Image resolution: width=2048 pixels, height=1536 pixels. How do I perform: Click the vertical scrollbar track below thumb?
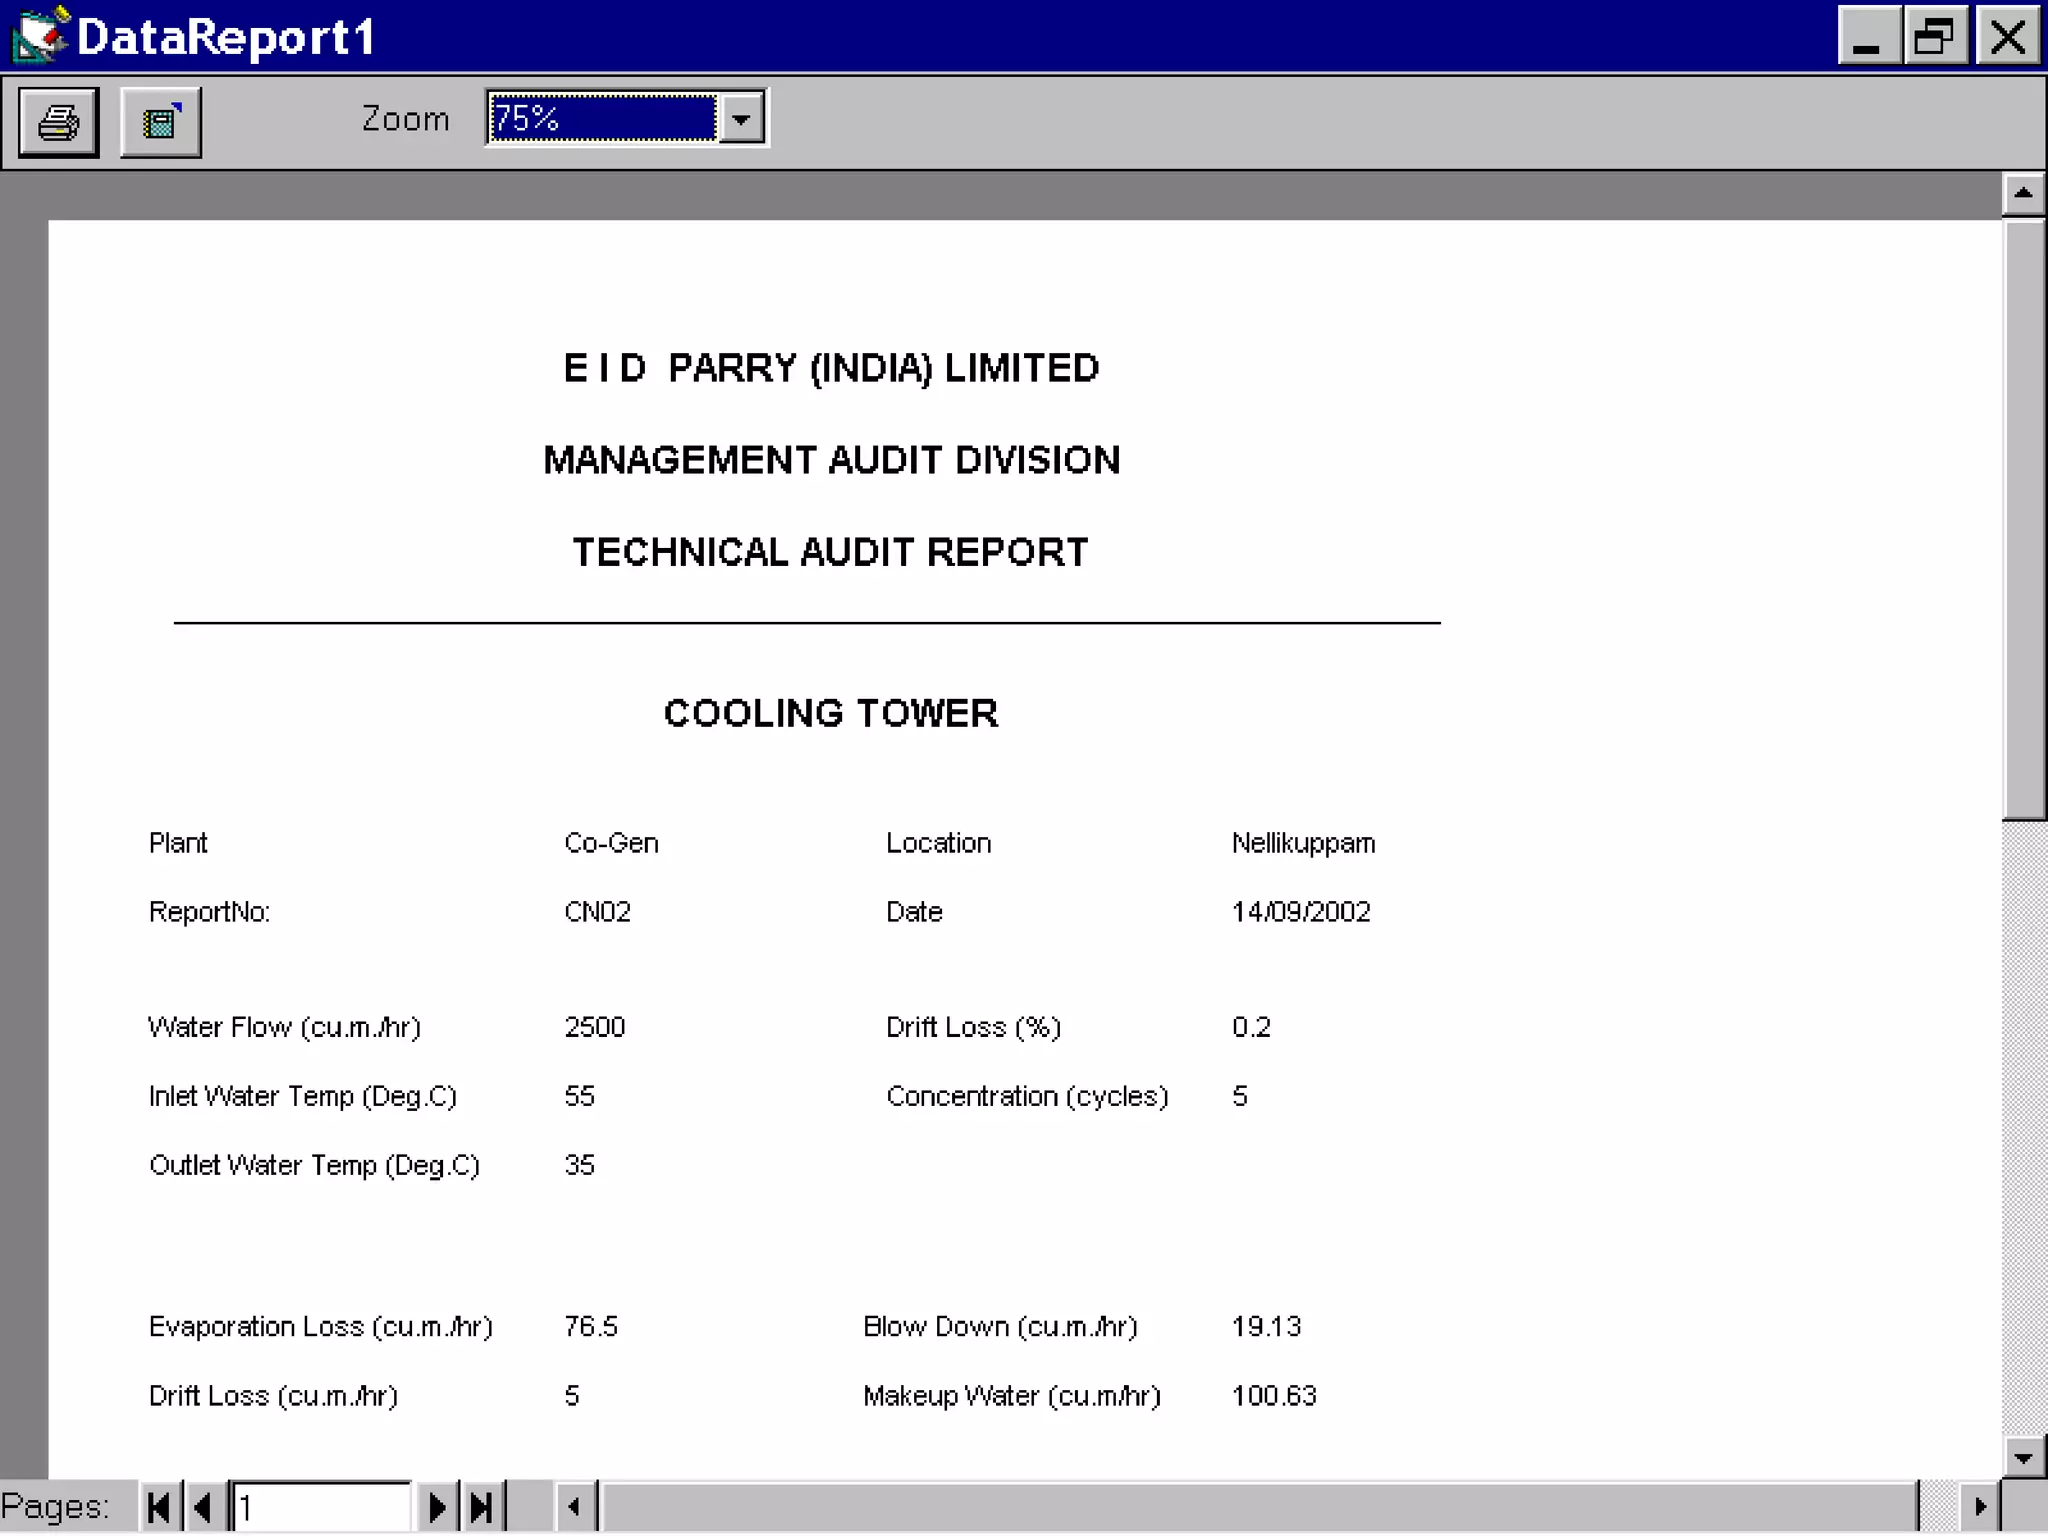[x=2023, y=1130]
